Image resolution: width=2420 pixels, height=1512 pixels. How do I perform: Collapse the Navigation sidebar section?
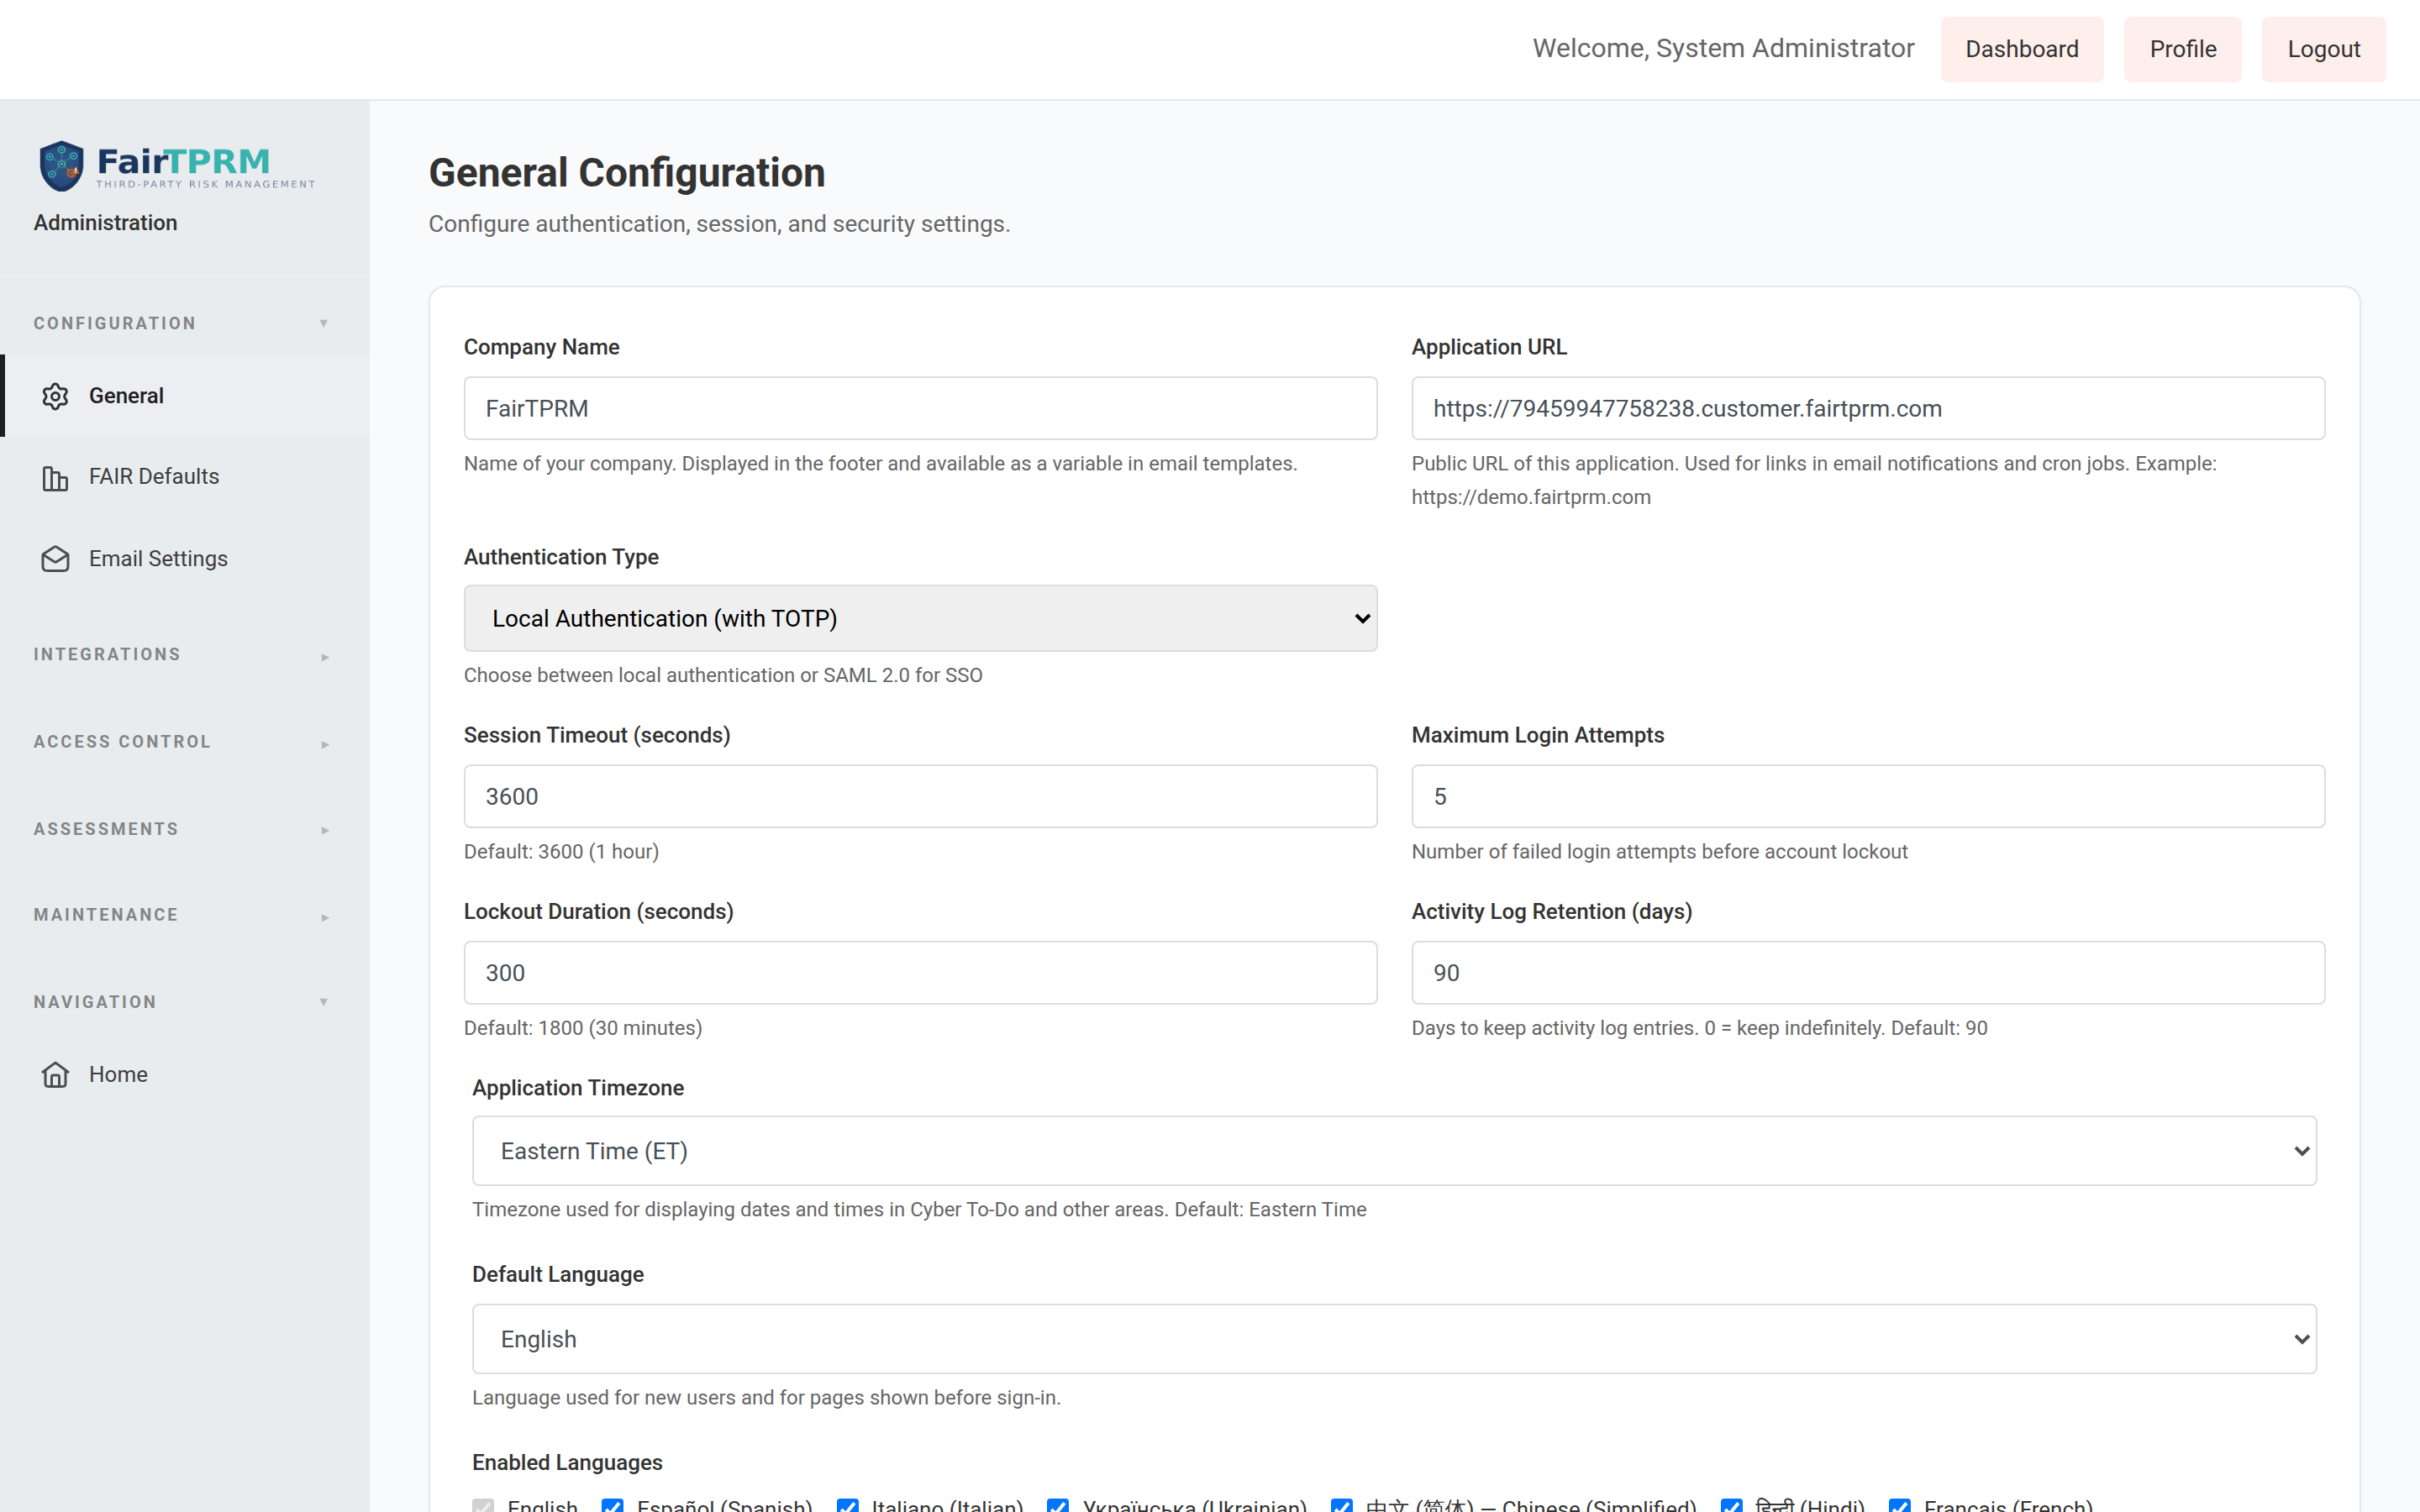[x=183, y=1002]
